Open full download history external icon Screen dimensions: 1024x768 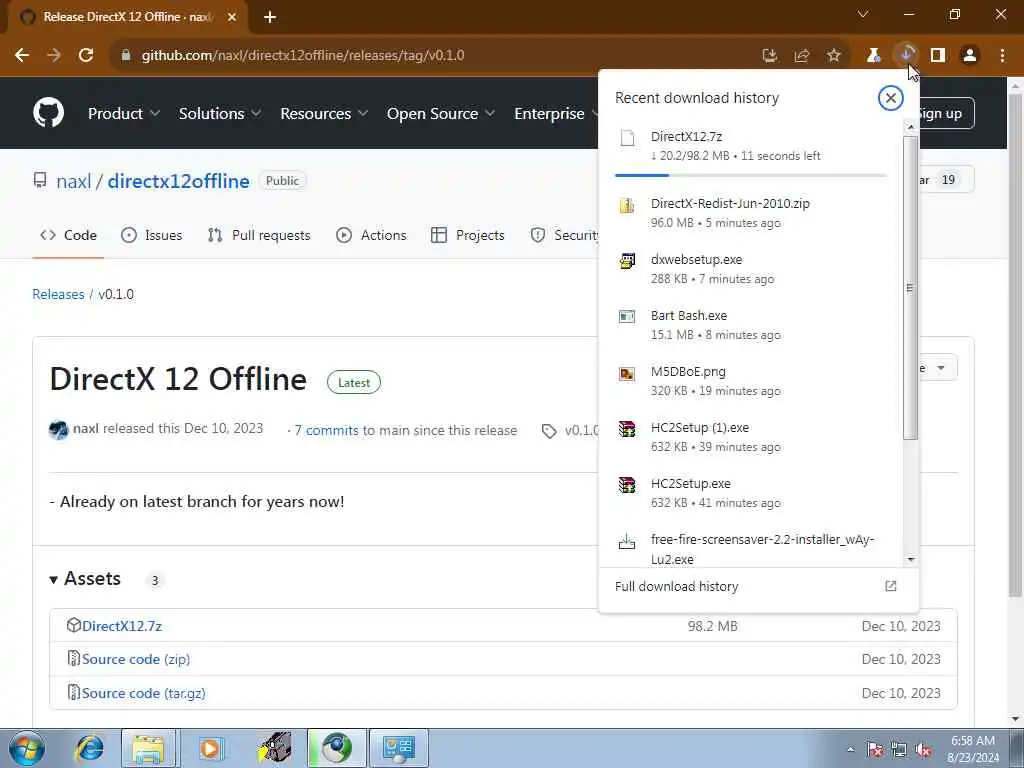pyautogui.click(x=891, y=586)
